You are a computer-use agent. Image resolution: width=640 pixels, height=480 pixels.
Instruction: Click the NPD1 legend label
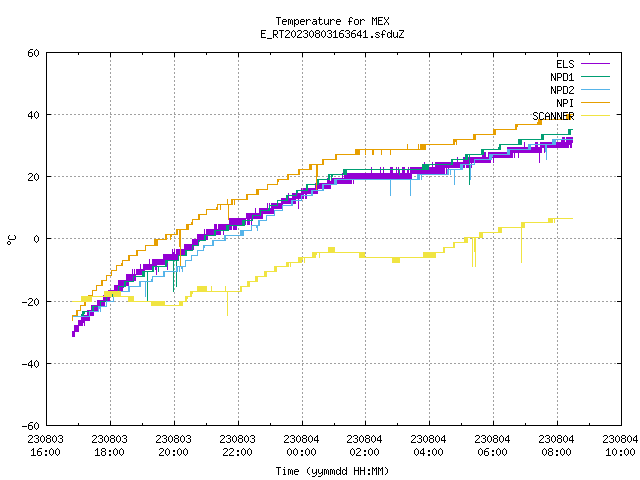[x=562, y=77]
